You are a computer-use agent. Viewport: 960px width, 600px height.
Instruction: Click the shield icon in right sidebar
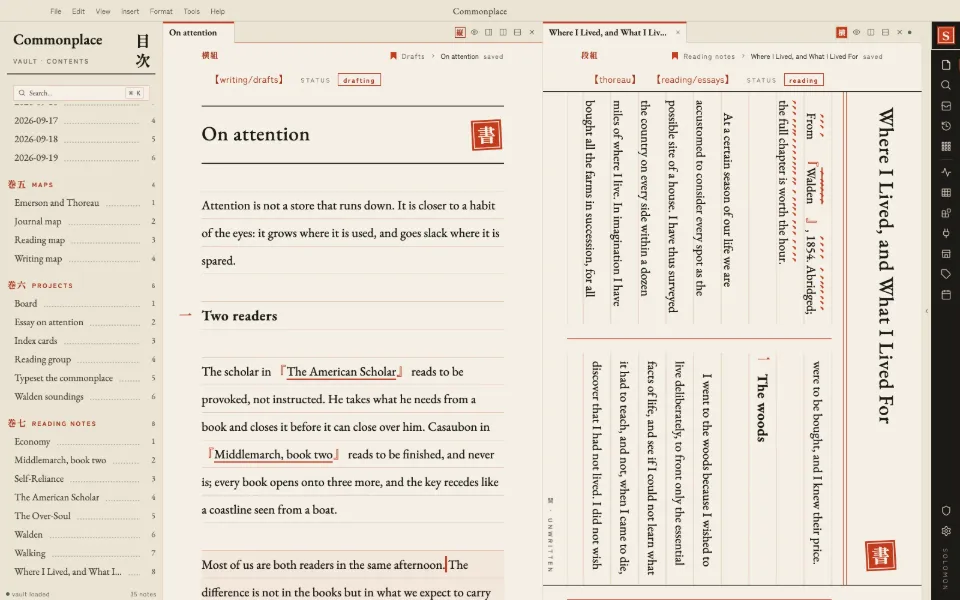(x=946, y=511)
